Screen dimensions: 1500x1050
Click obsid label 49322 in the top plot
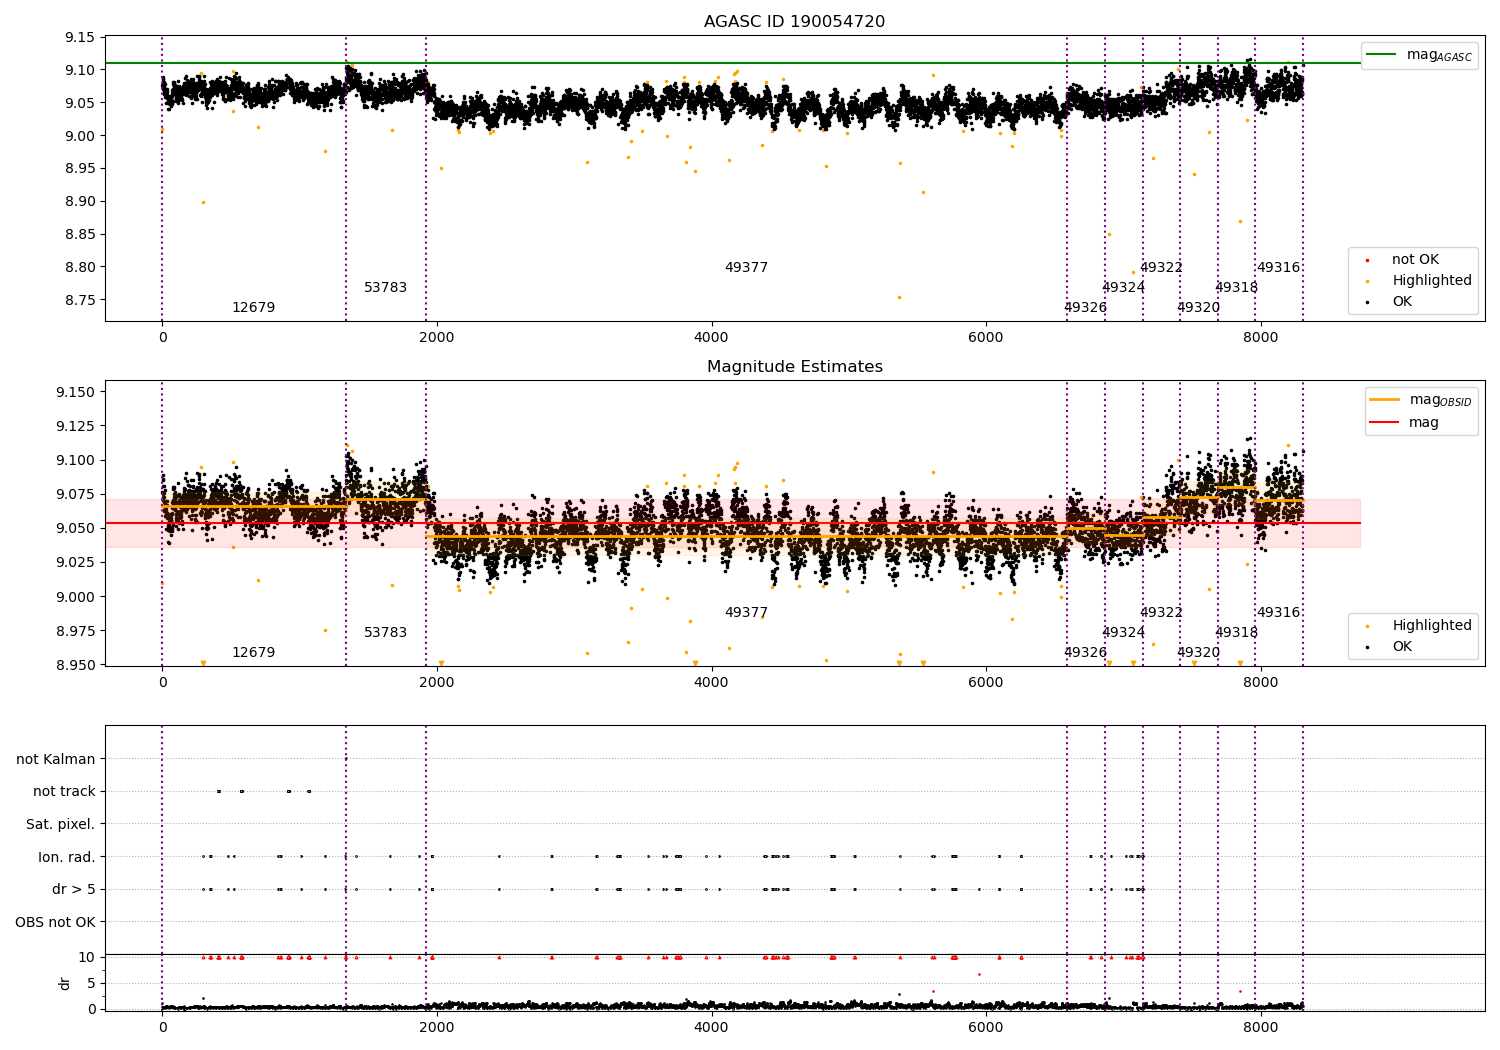1161,267
